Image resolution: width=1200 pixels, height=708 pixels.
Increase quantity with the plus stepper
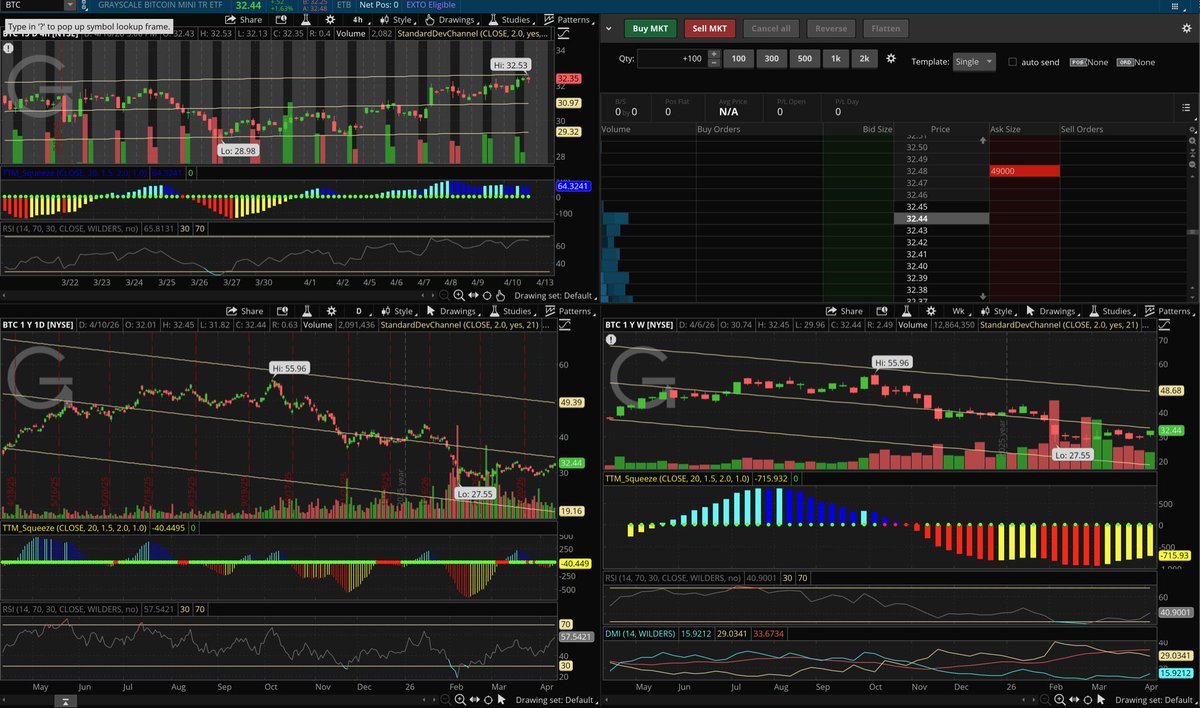click(714, 54)
